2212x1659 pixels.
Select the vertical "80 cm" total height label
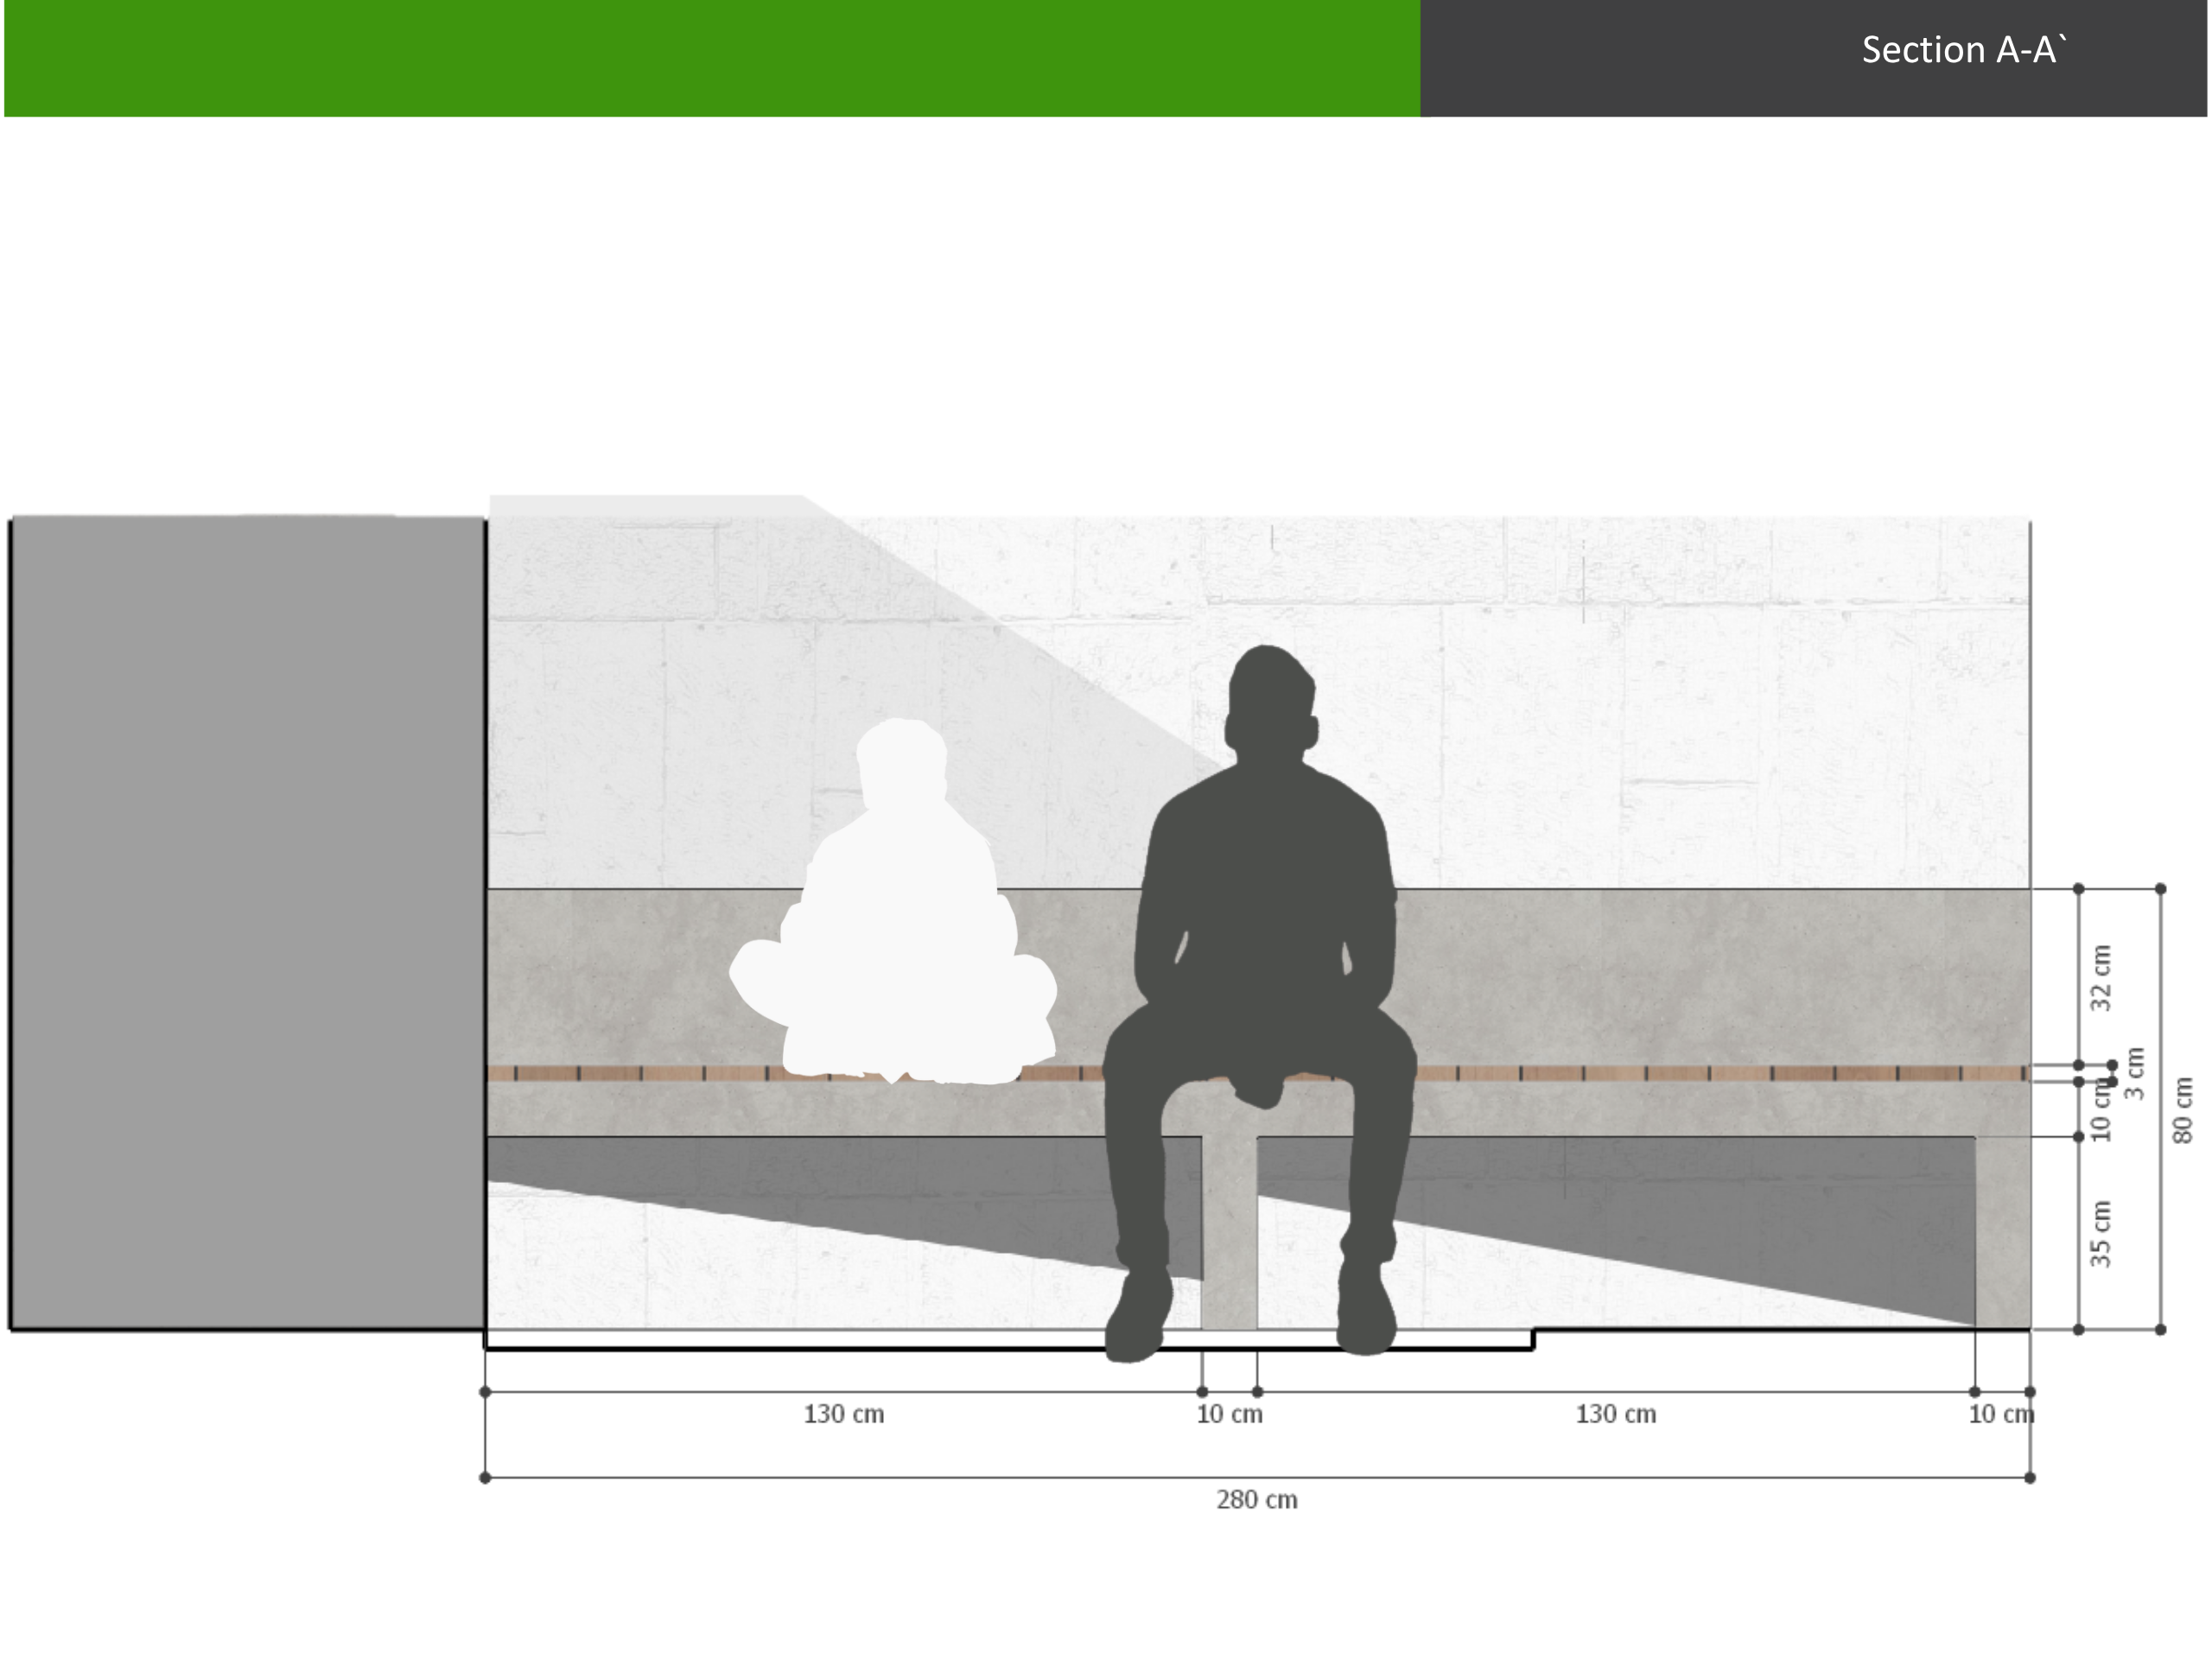click(2183, 1110)
